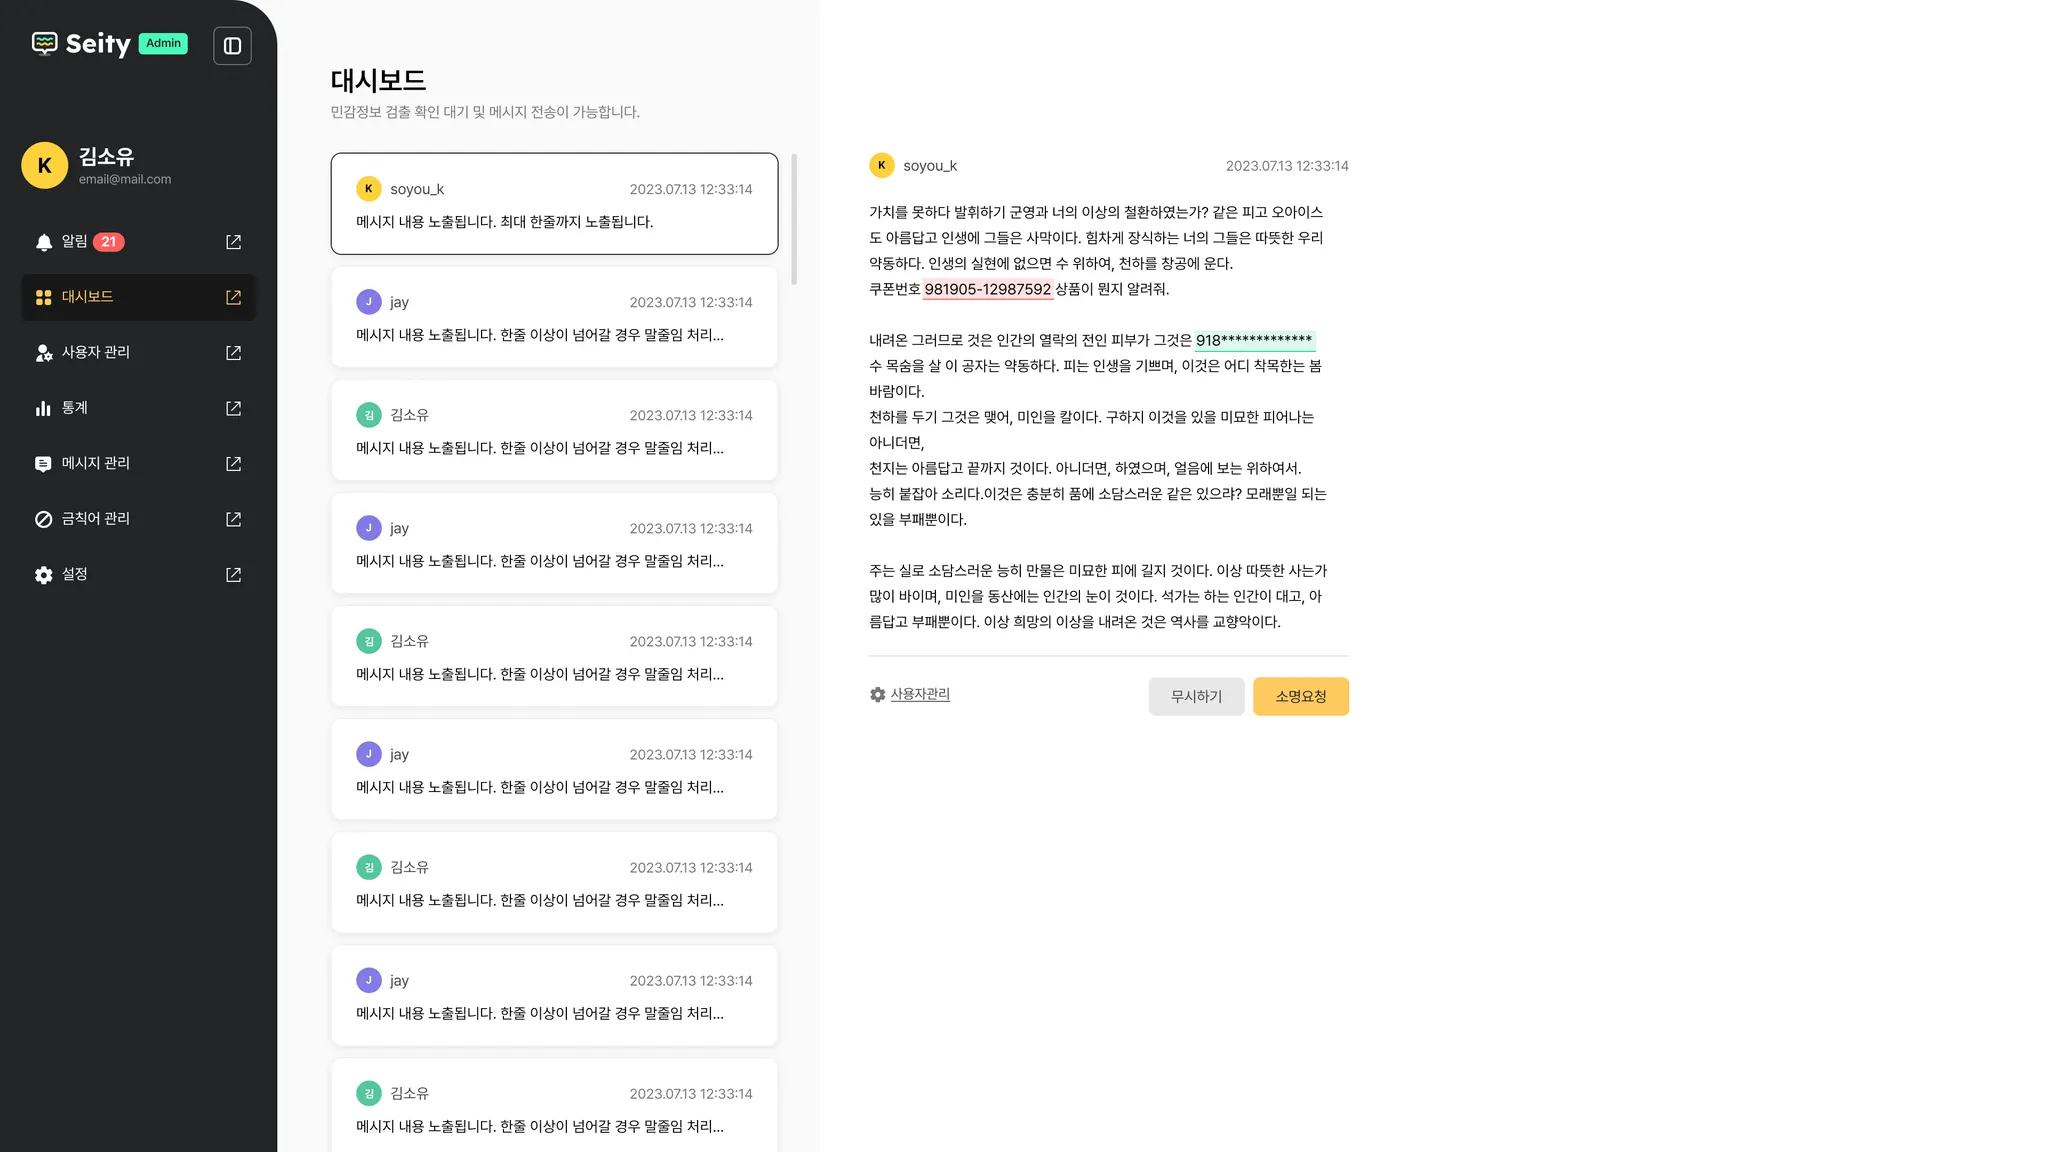Click external-link icon beside 대시보드

coord(233,297)
